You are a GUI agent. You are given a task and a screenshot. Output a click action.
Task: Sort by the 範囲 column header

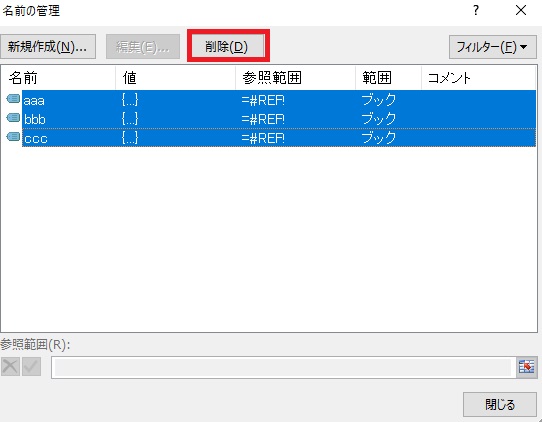(389, 78)
